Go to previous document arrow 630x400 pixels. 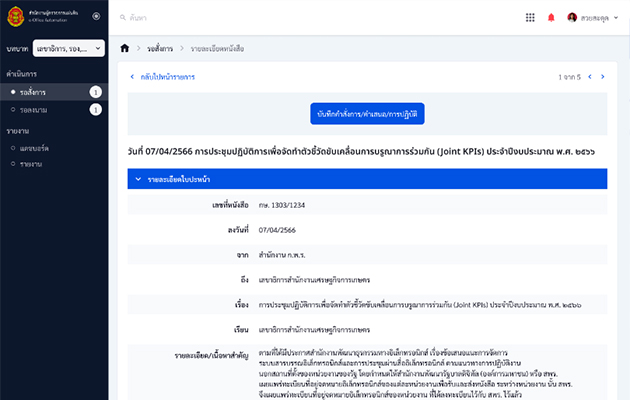click(591, 76)
